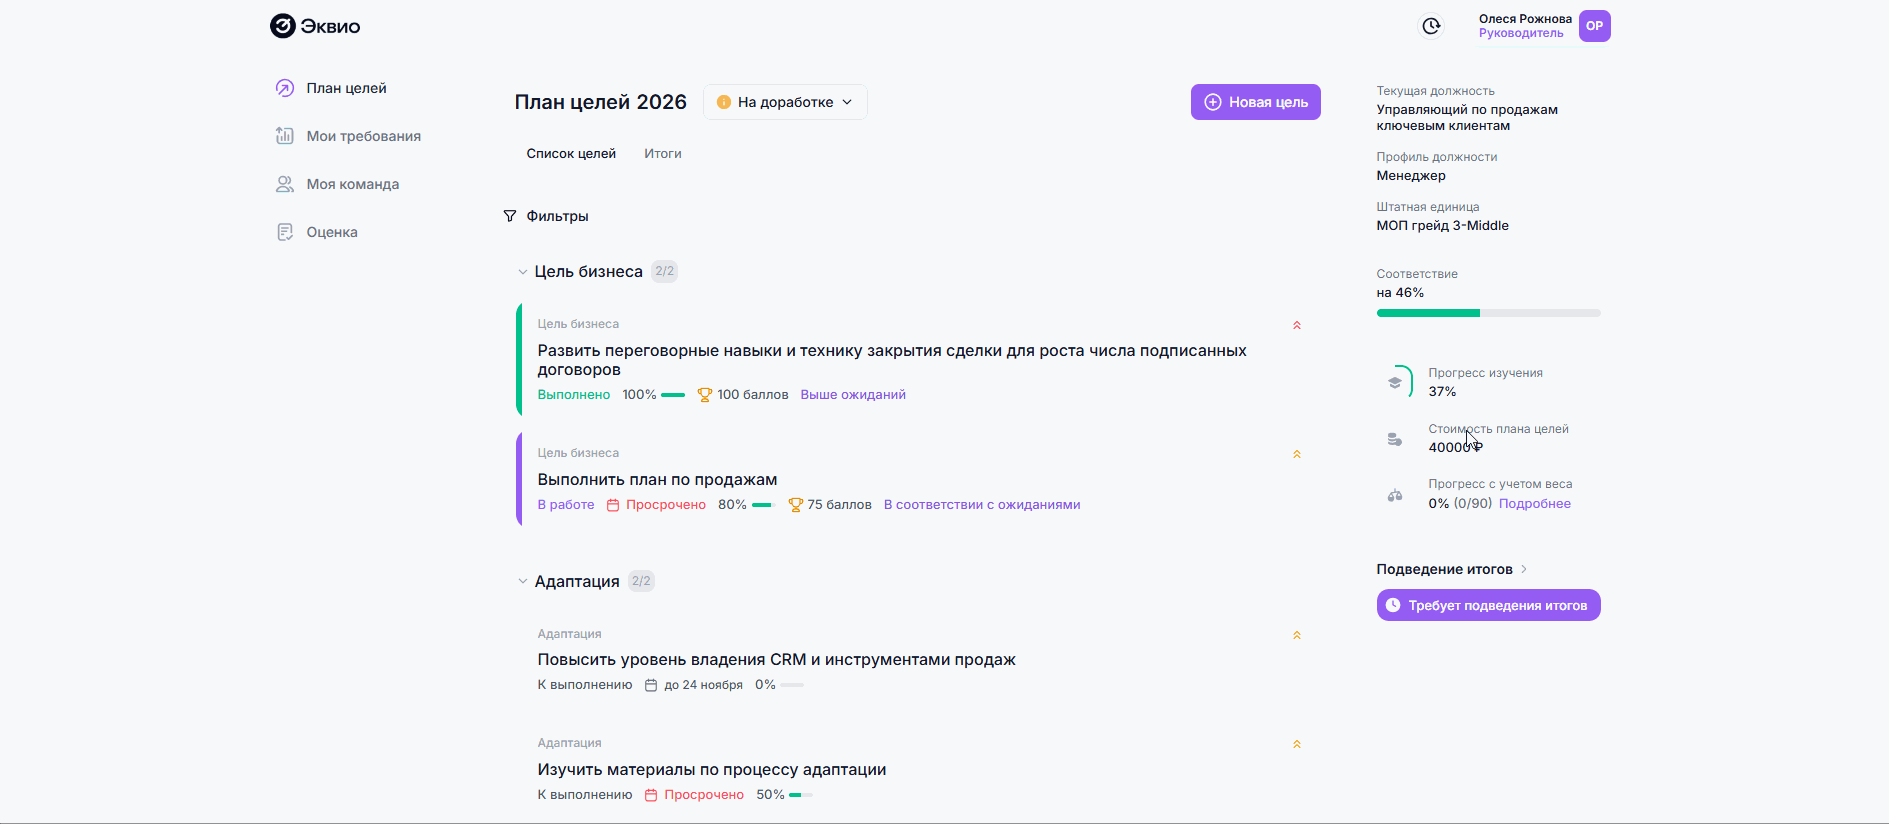Open goal Изучить материалы по процессу адаптации
This screenshot has width=1889, height=824.
[x=712, y=770]
